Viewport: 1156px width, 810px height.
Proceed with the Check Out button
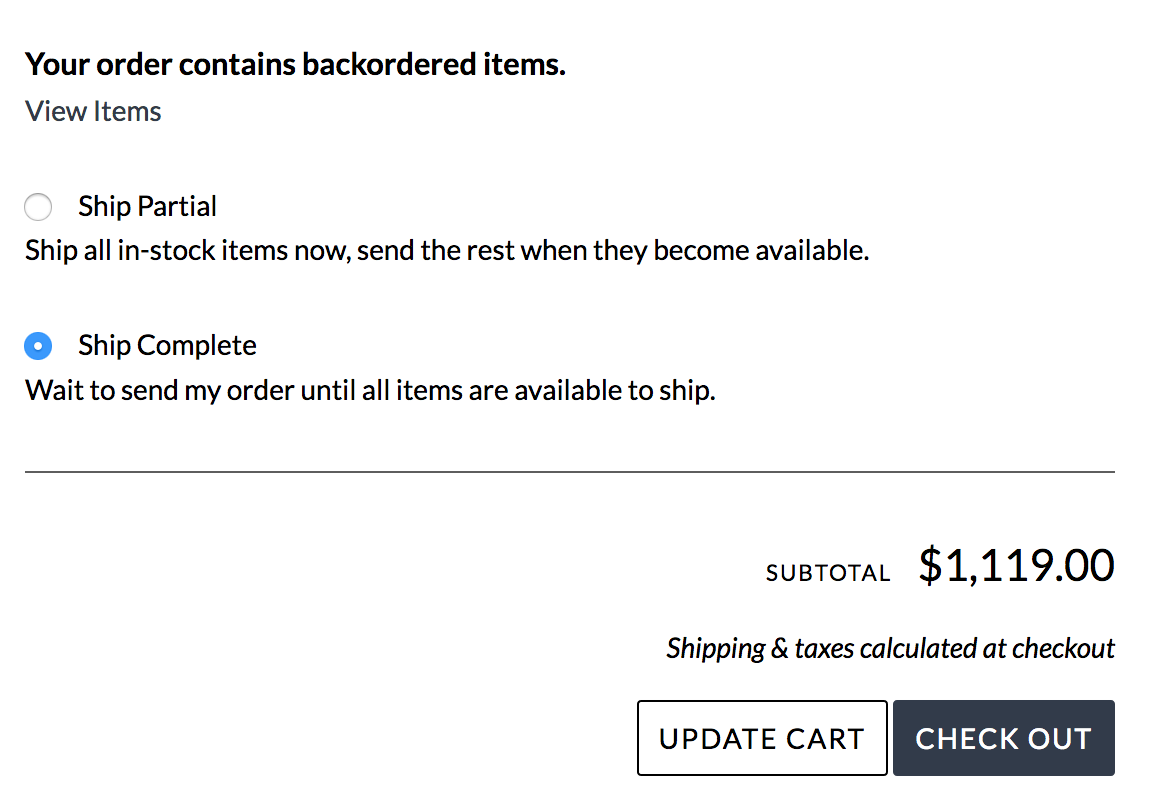click(x=1003, y=738)
